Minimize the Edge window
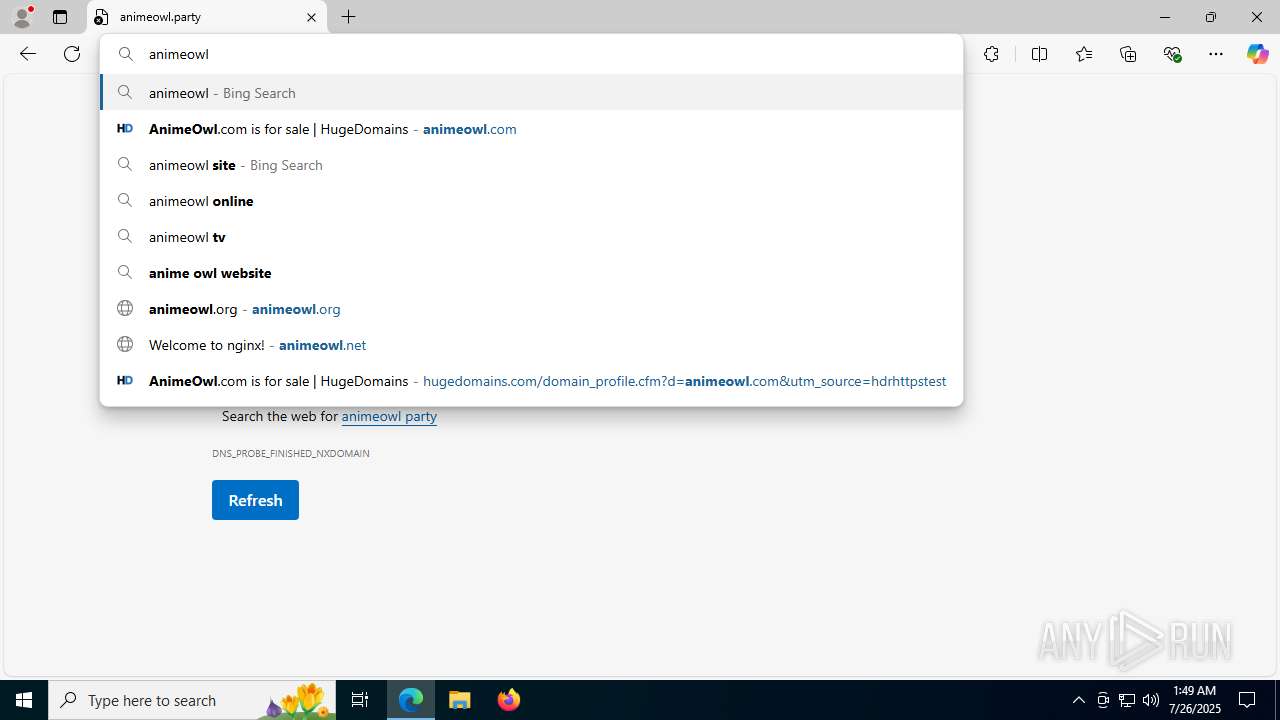The height and width of the screenshot is (720, 1280). (x=1164, y=17)
